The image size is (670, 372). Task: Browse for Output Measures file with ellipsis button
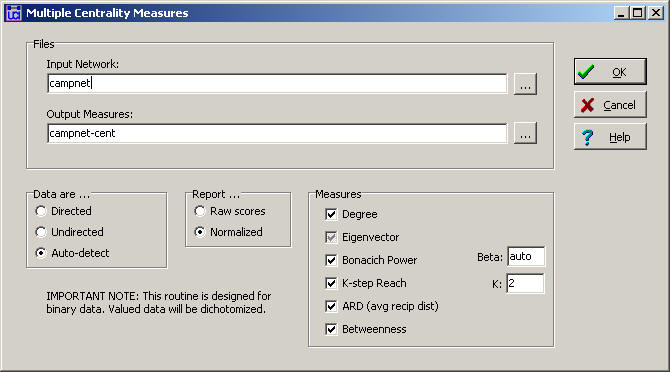pos(525,133)
